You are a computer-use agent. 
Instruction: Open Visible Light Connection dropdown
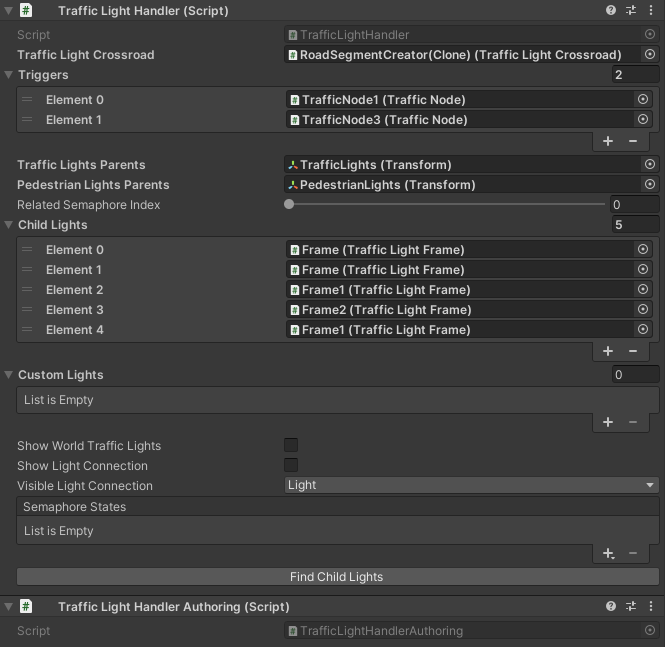pyautogui.click(x=472, y=485)
